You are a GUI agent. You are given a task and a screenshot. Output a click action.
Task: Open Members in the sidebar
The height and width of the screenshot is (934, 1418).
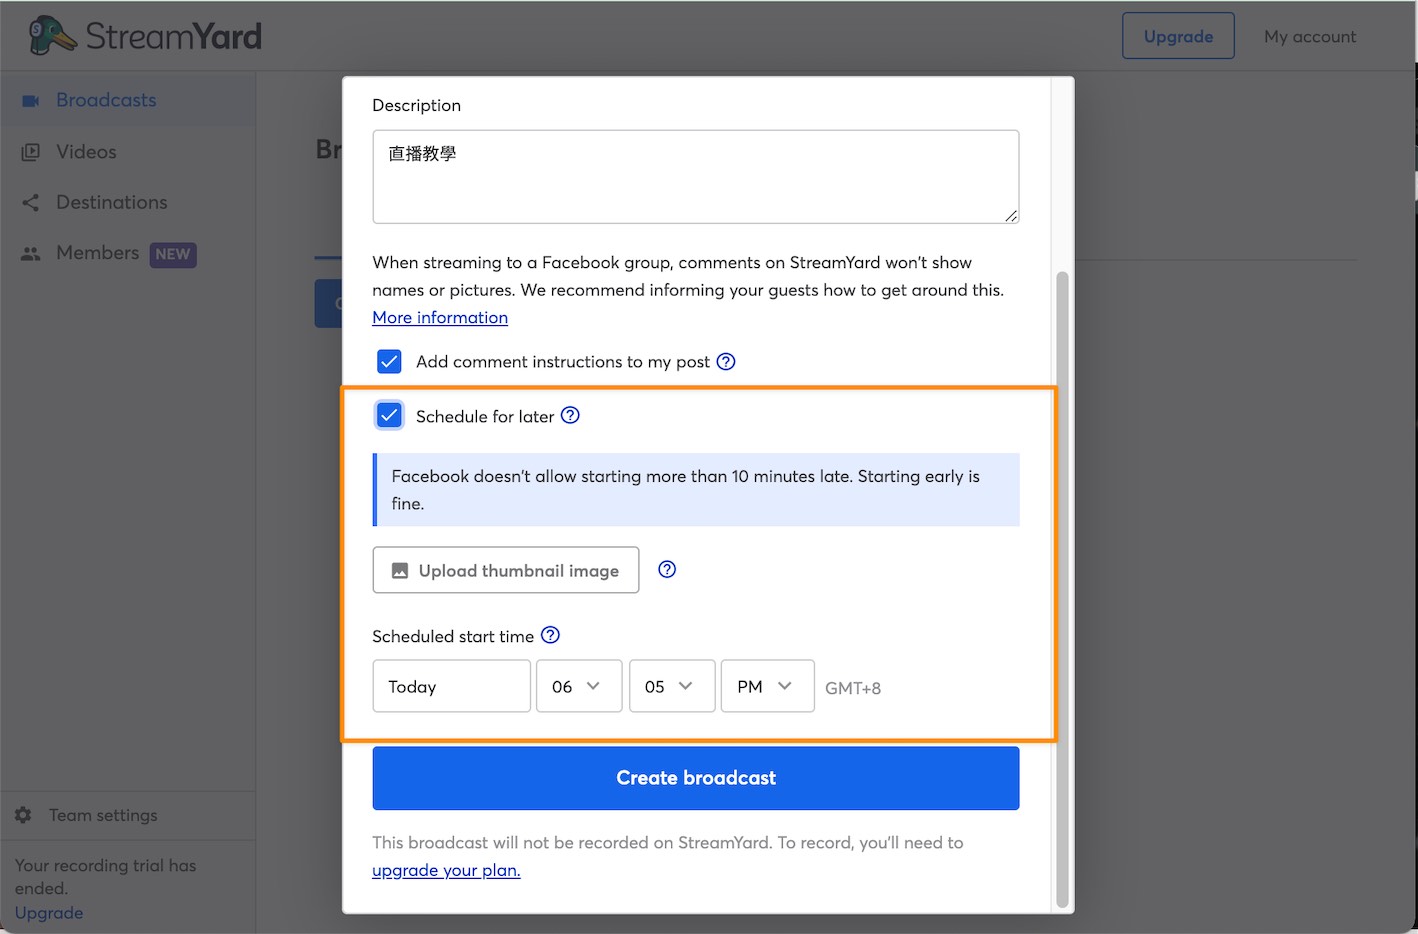click(97, 253)
